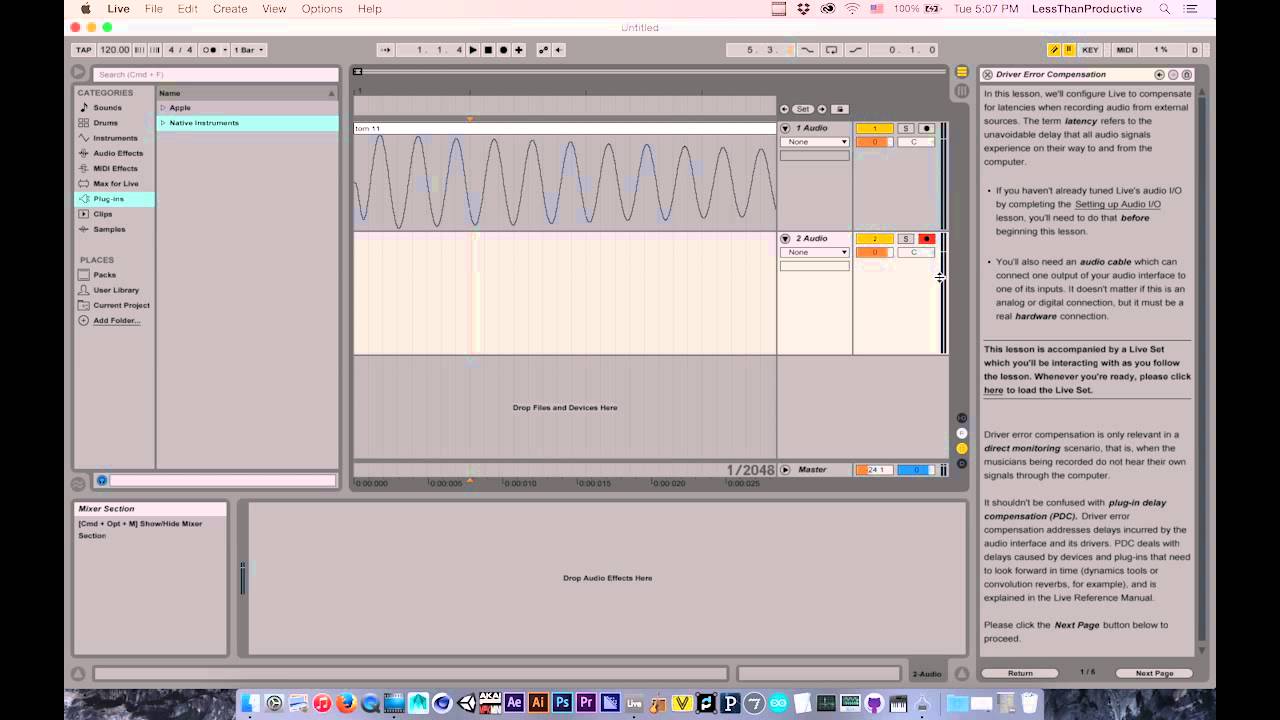
Task: Go back in Help View
Action: click(x=1160, y=75)
